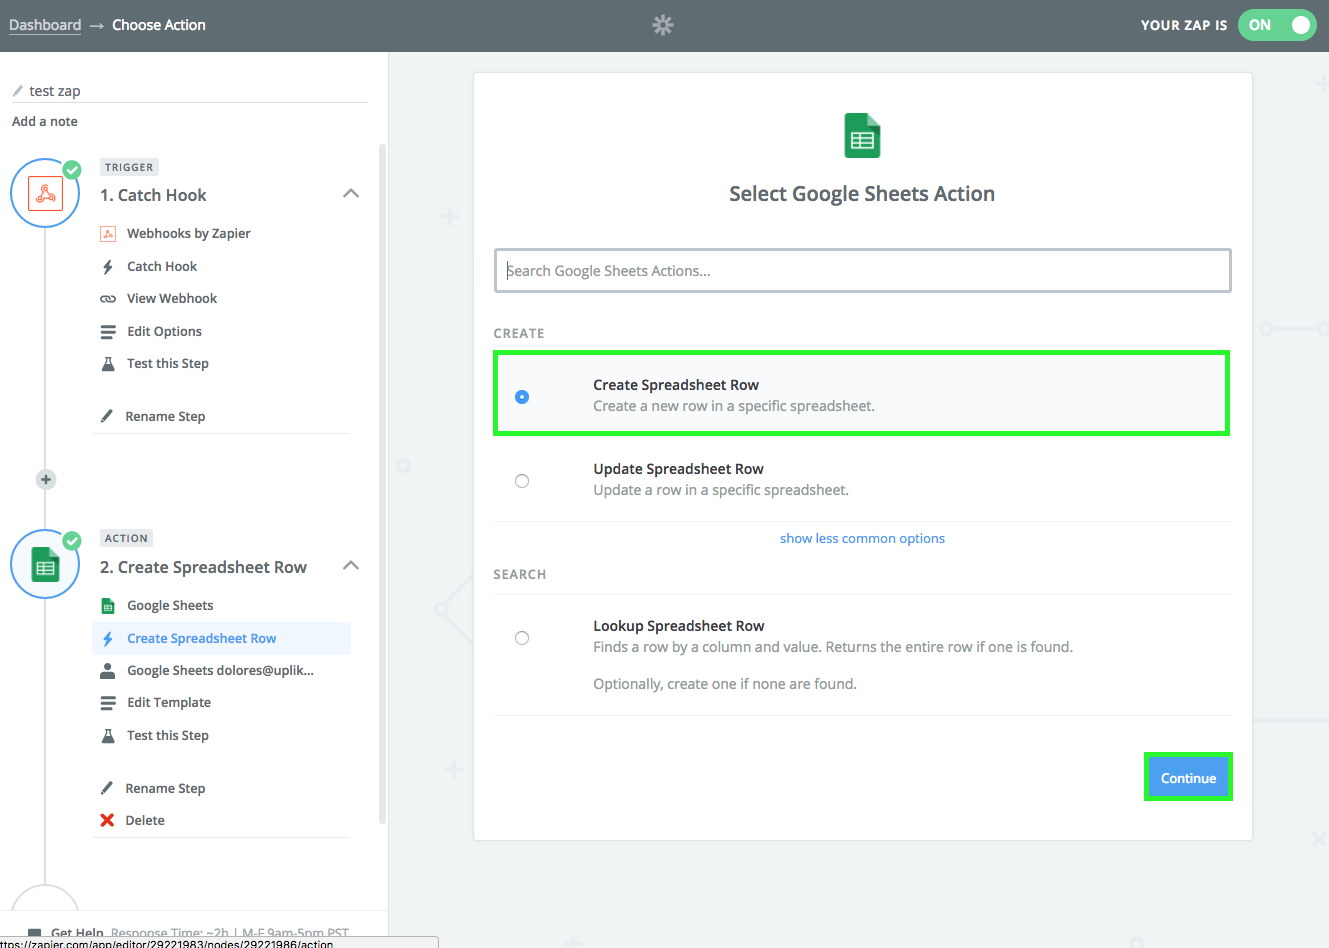
Task: Select the Create Spreadsheet Row radio button
Action: 522,397
